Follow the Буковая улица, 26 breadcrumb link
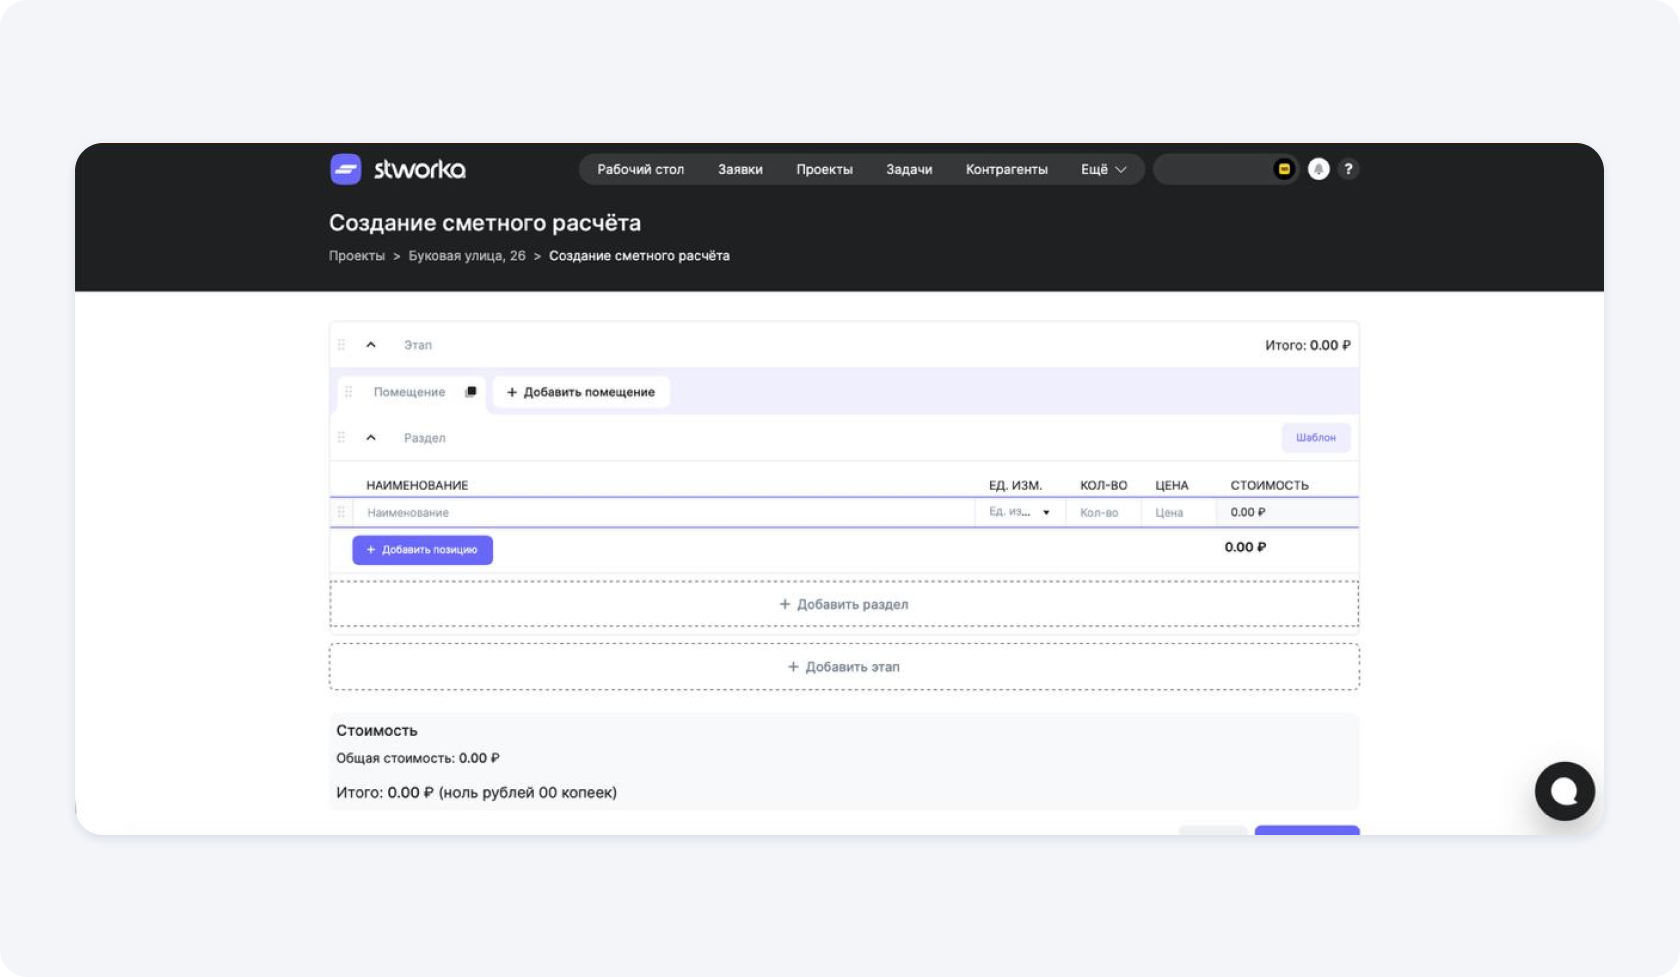1680x977 pixels. click(x=467, y=256)
